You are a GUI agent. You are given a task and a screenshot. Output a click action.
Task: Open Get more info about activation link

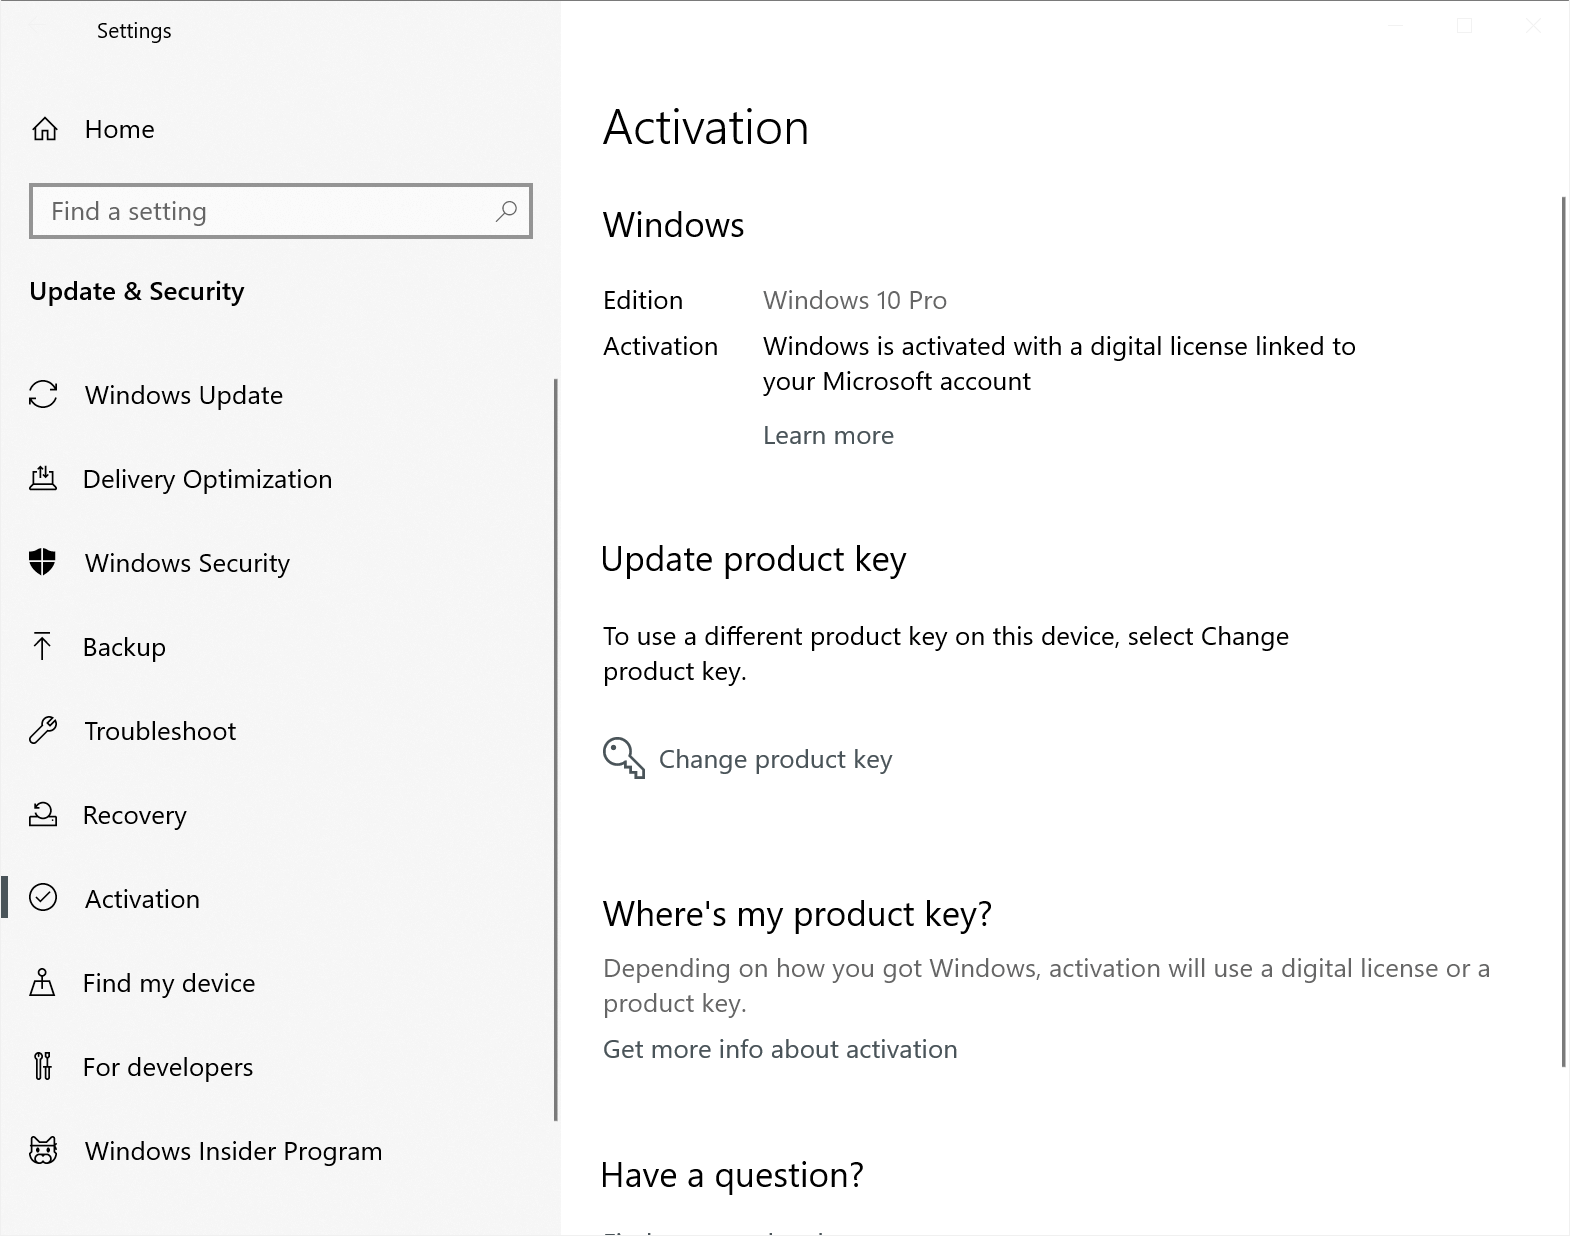point(780,1049)
